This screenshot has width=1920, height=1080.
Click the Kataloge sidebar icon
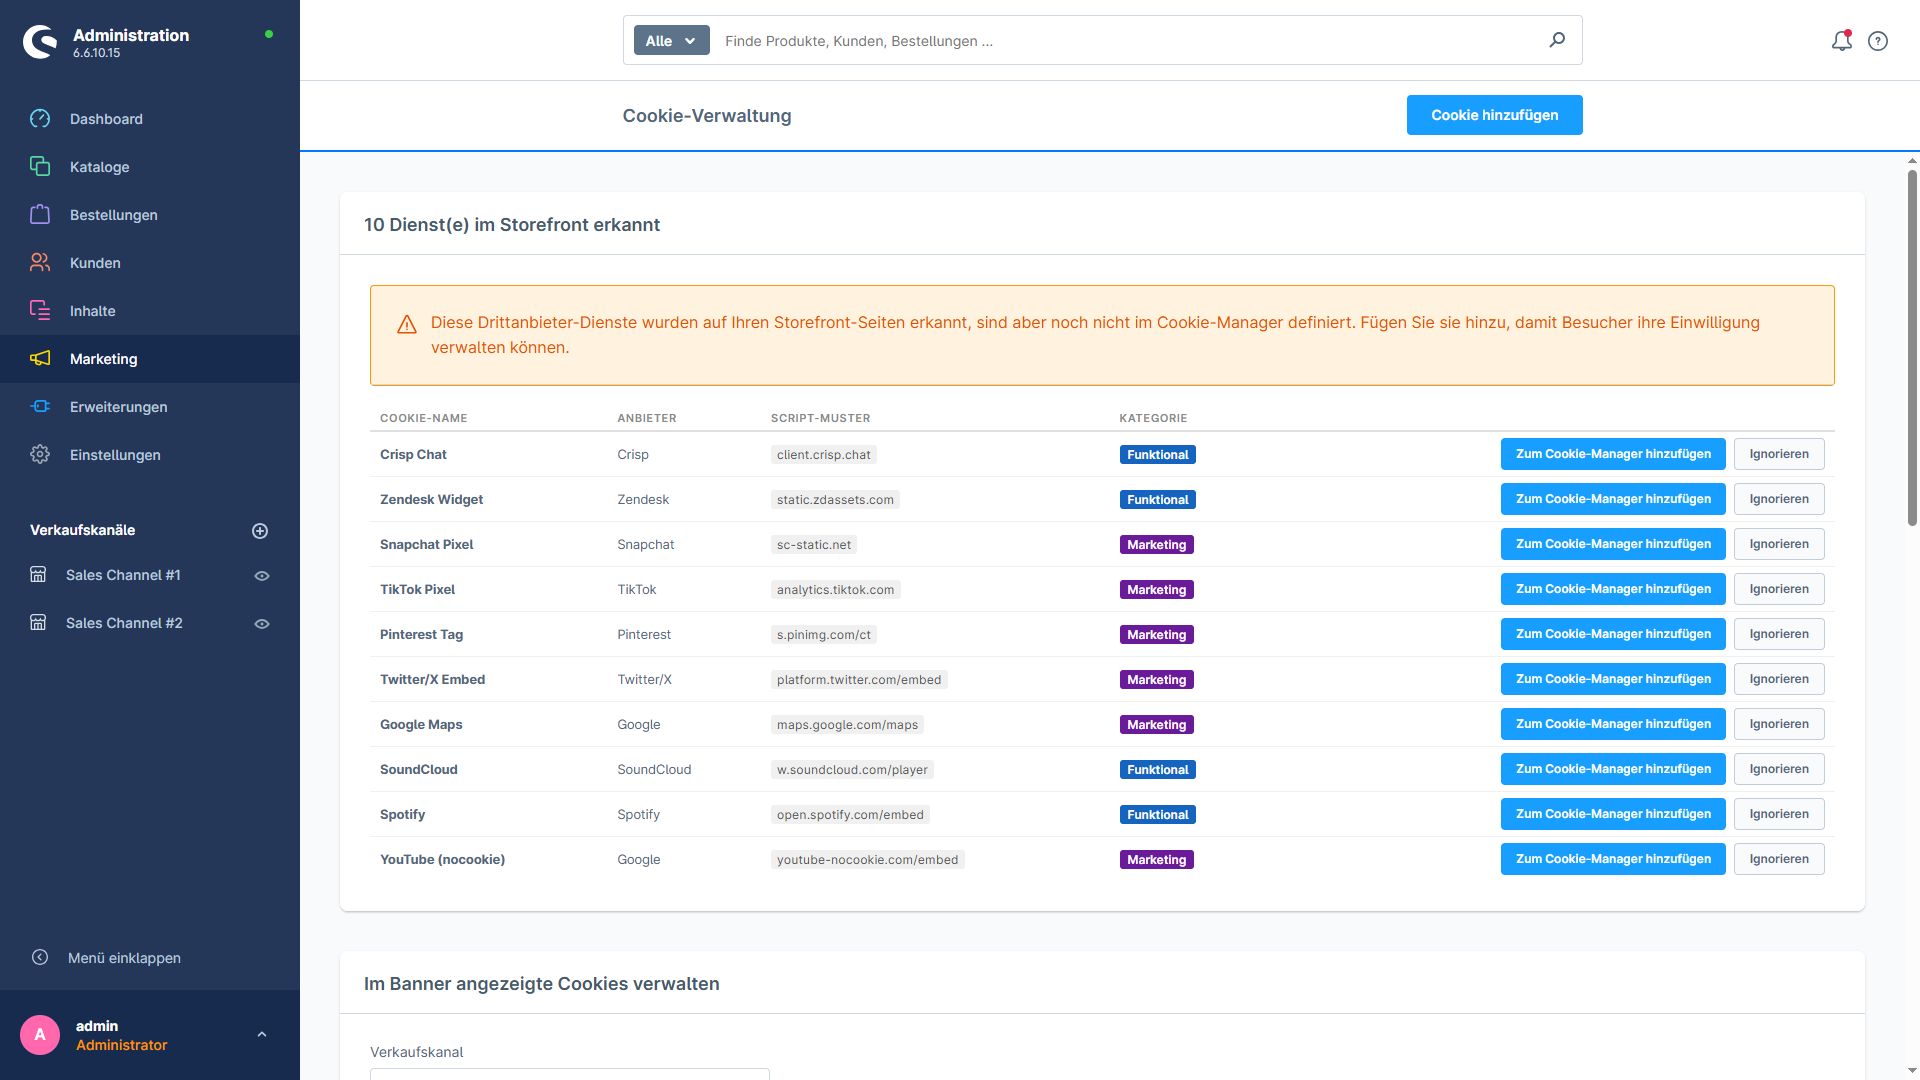tap(40, 167)
